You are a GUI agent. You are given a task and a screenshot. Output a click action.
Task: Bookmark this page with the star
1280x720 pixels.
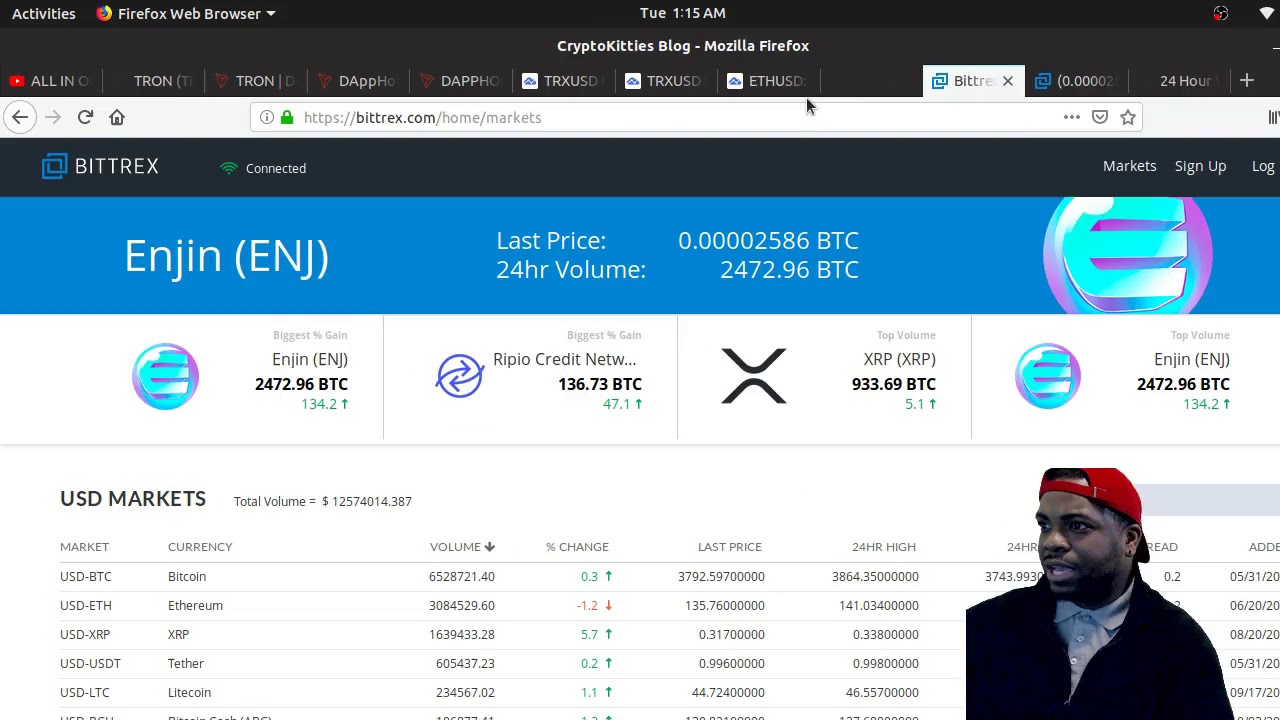click(1128, 118)
